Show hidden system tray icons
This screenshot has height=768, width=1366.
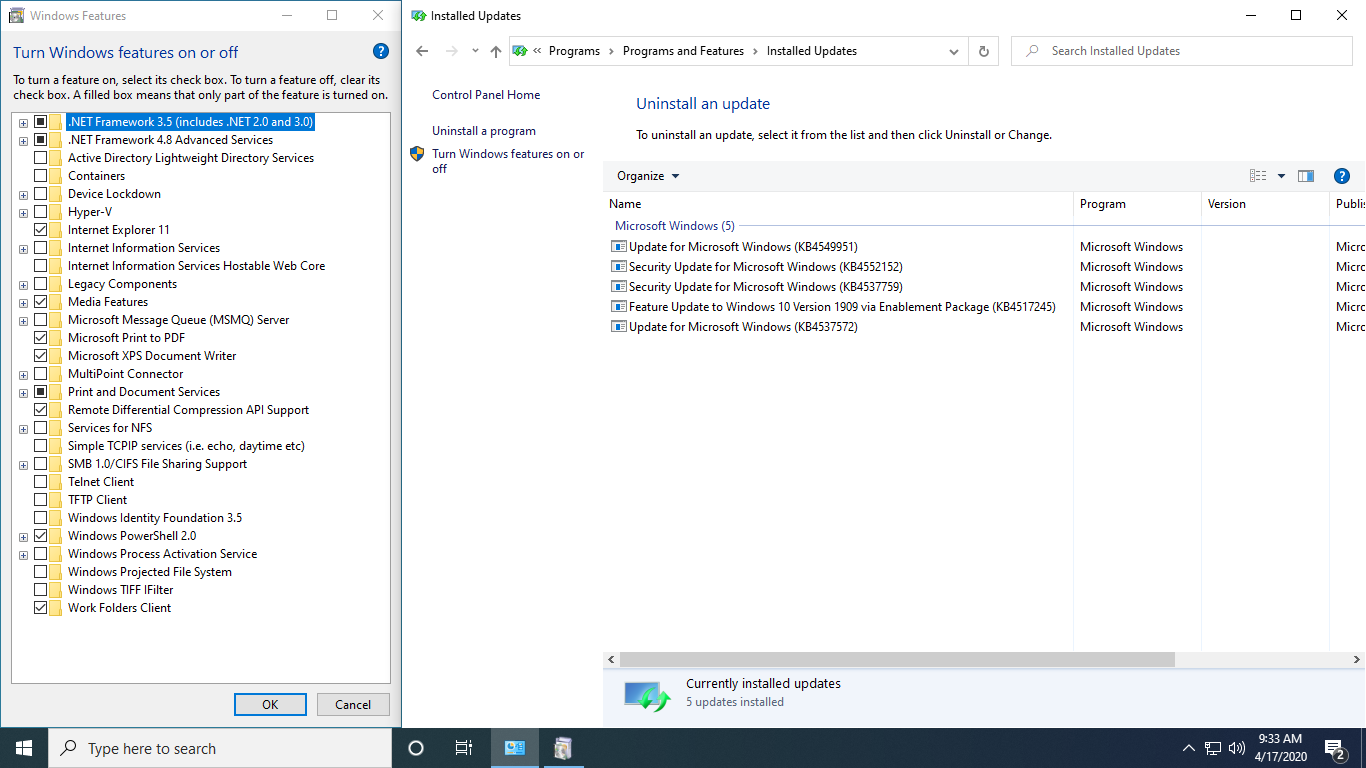coord(1188,748)
